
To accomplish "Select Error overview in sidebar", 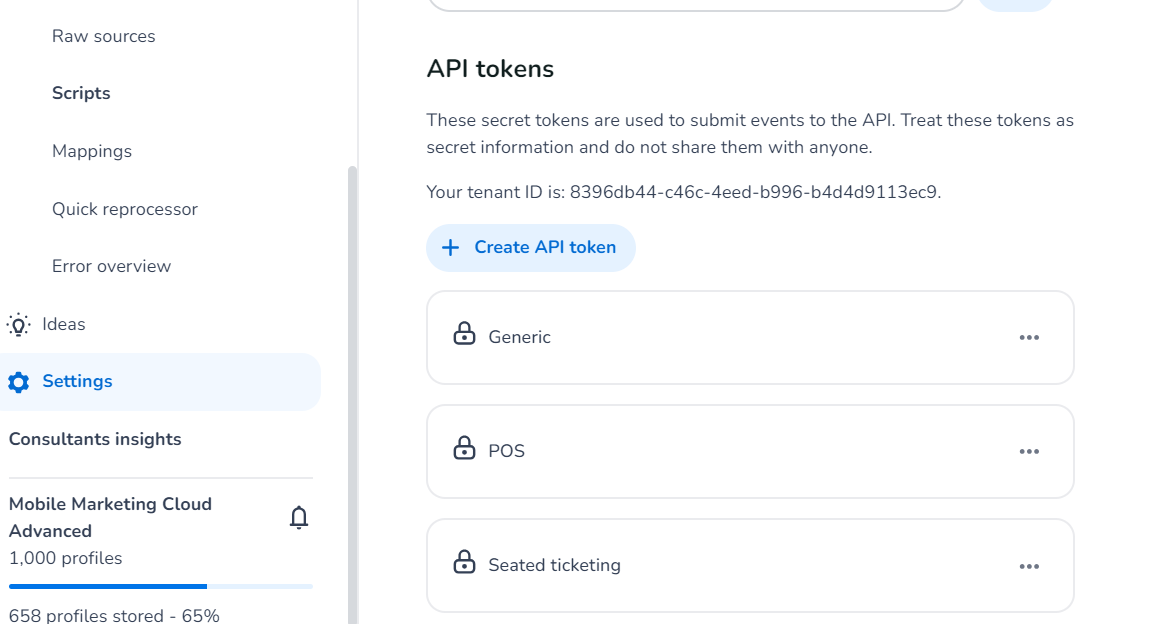I will coord(111,266).
